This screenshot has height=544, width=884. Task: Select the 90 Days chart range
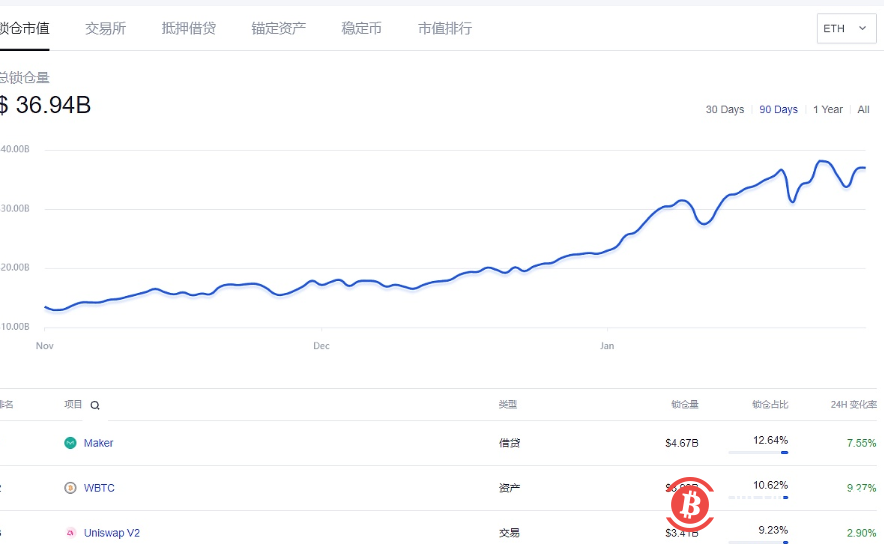click(778, 109)
